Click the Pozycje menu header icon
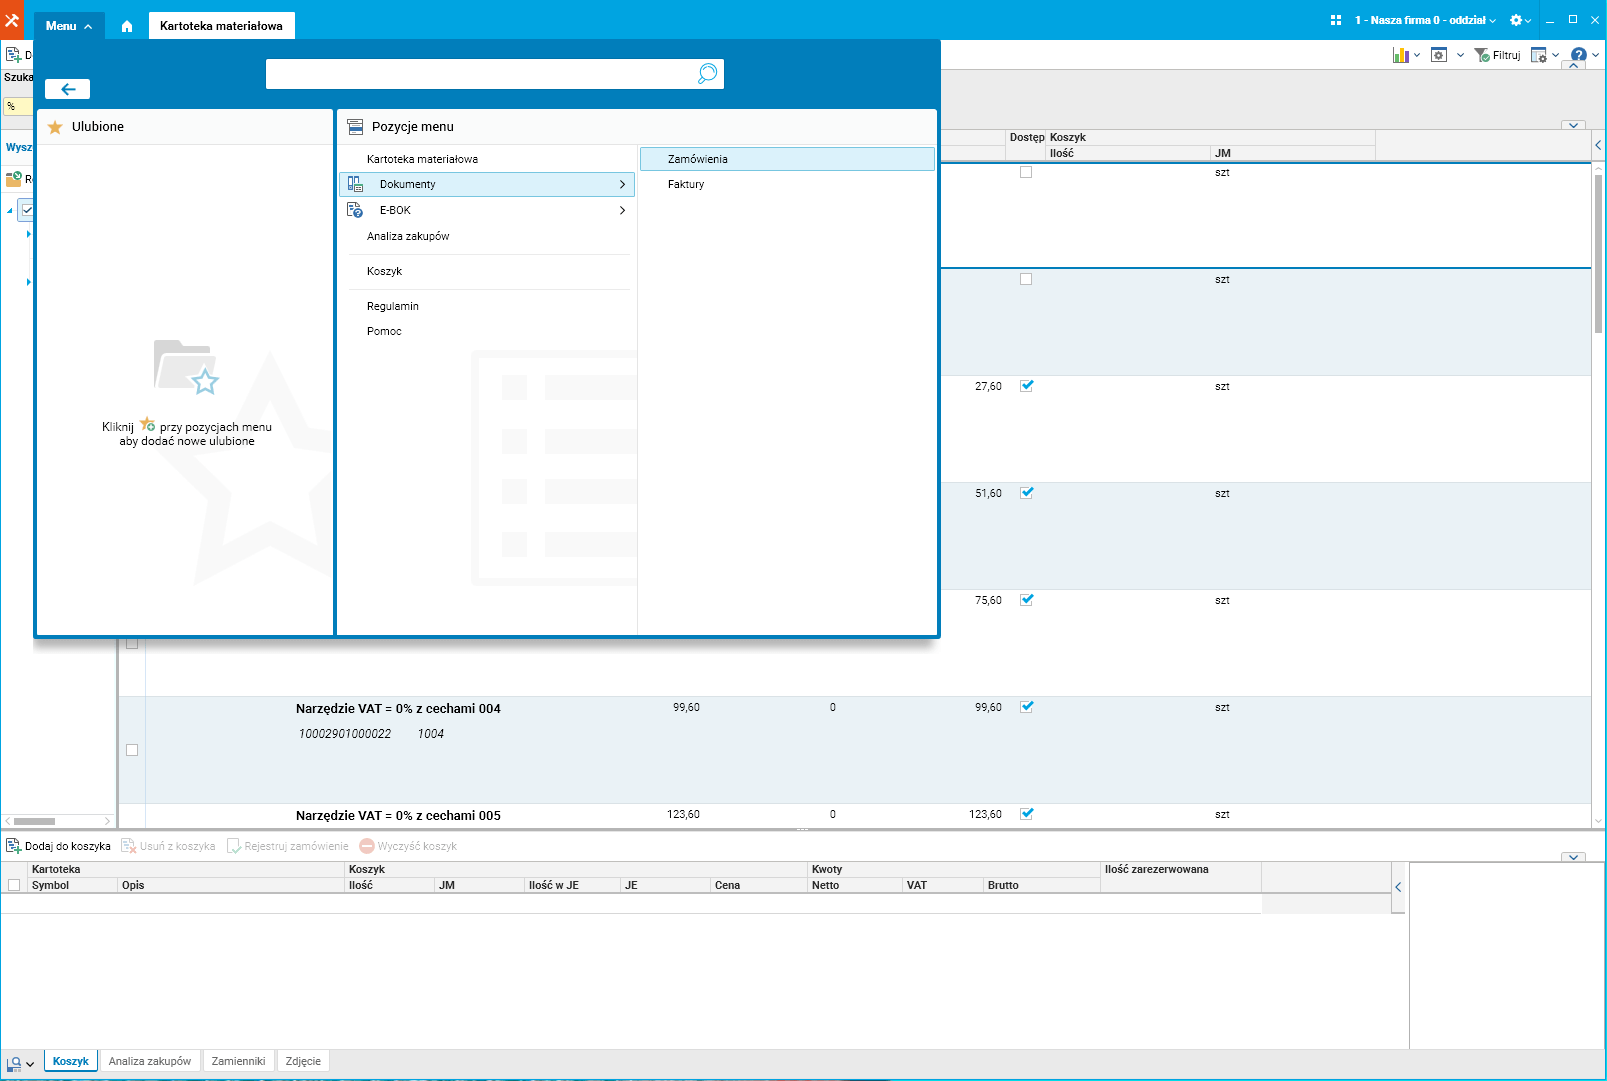 pos(355,127)
